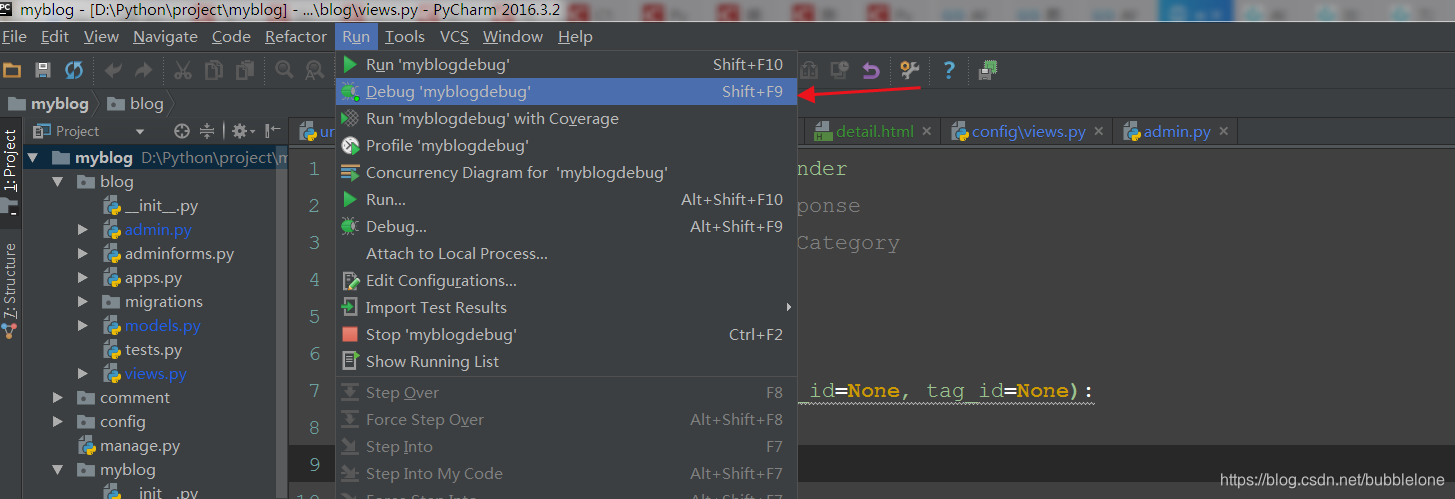This screenshot has height=499, width=1455.
Task: Click Scroll from Source target icon
Action: click(181, 131)
